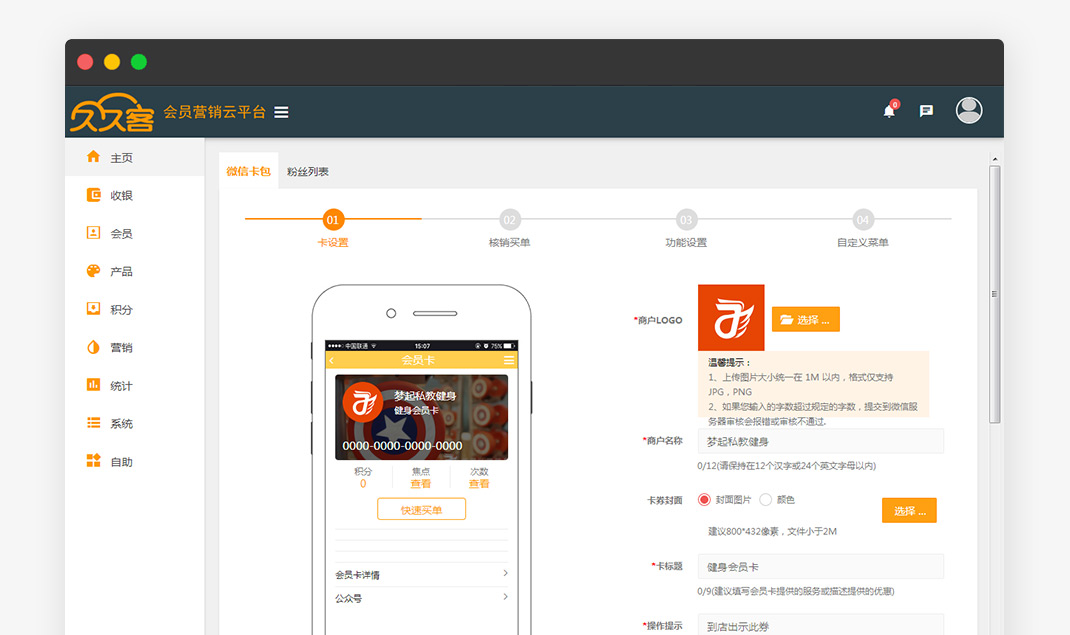
Task: Click 选择 button next to merchant logo
Action: (x=805, y=320)
